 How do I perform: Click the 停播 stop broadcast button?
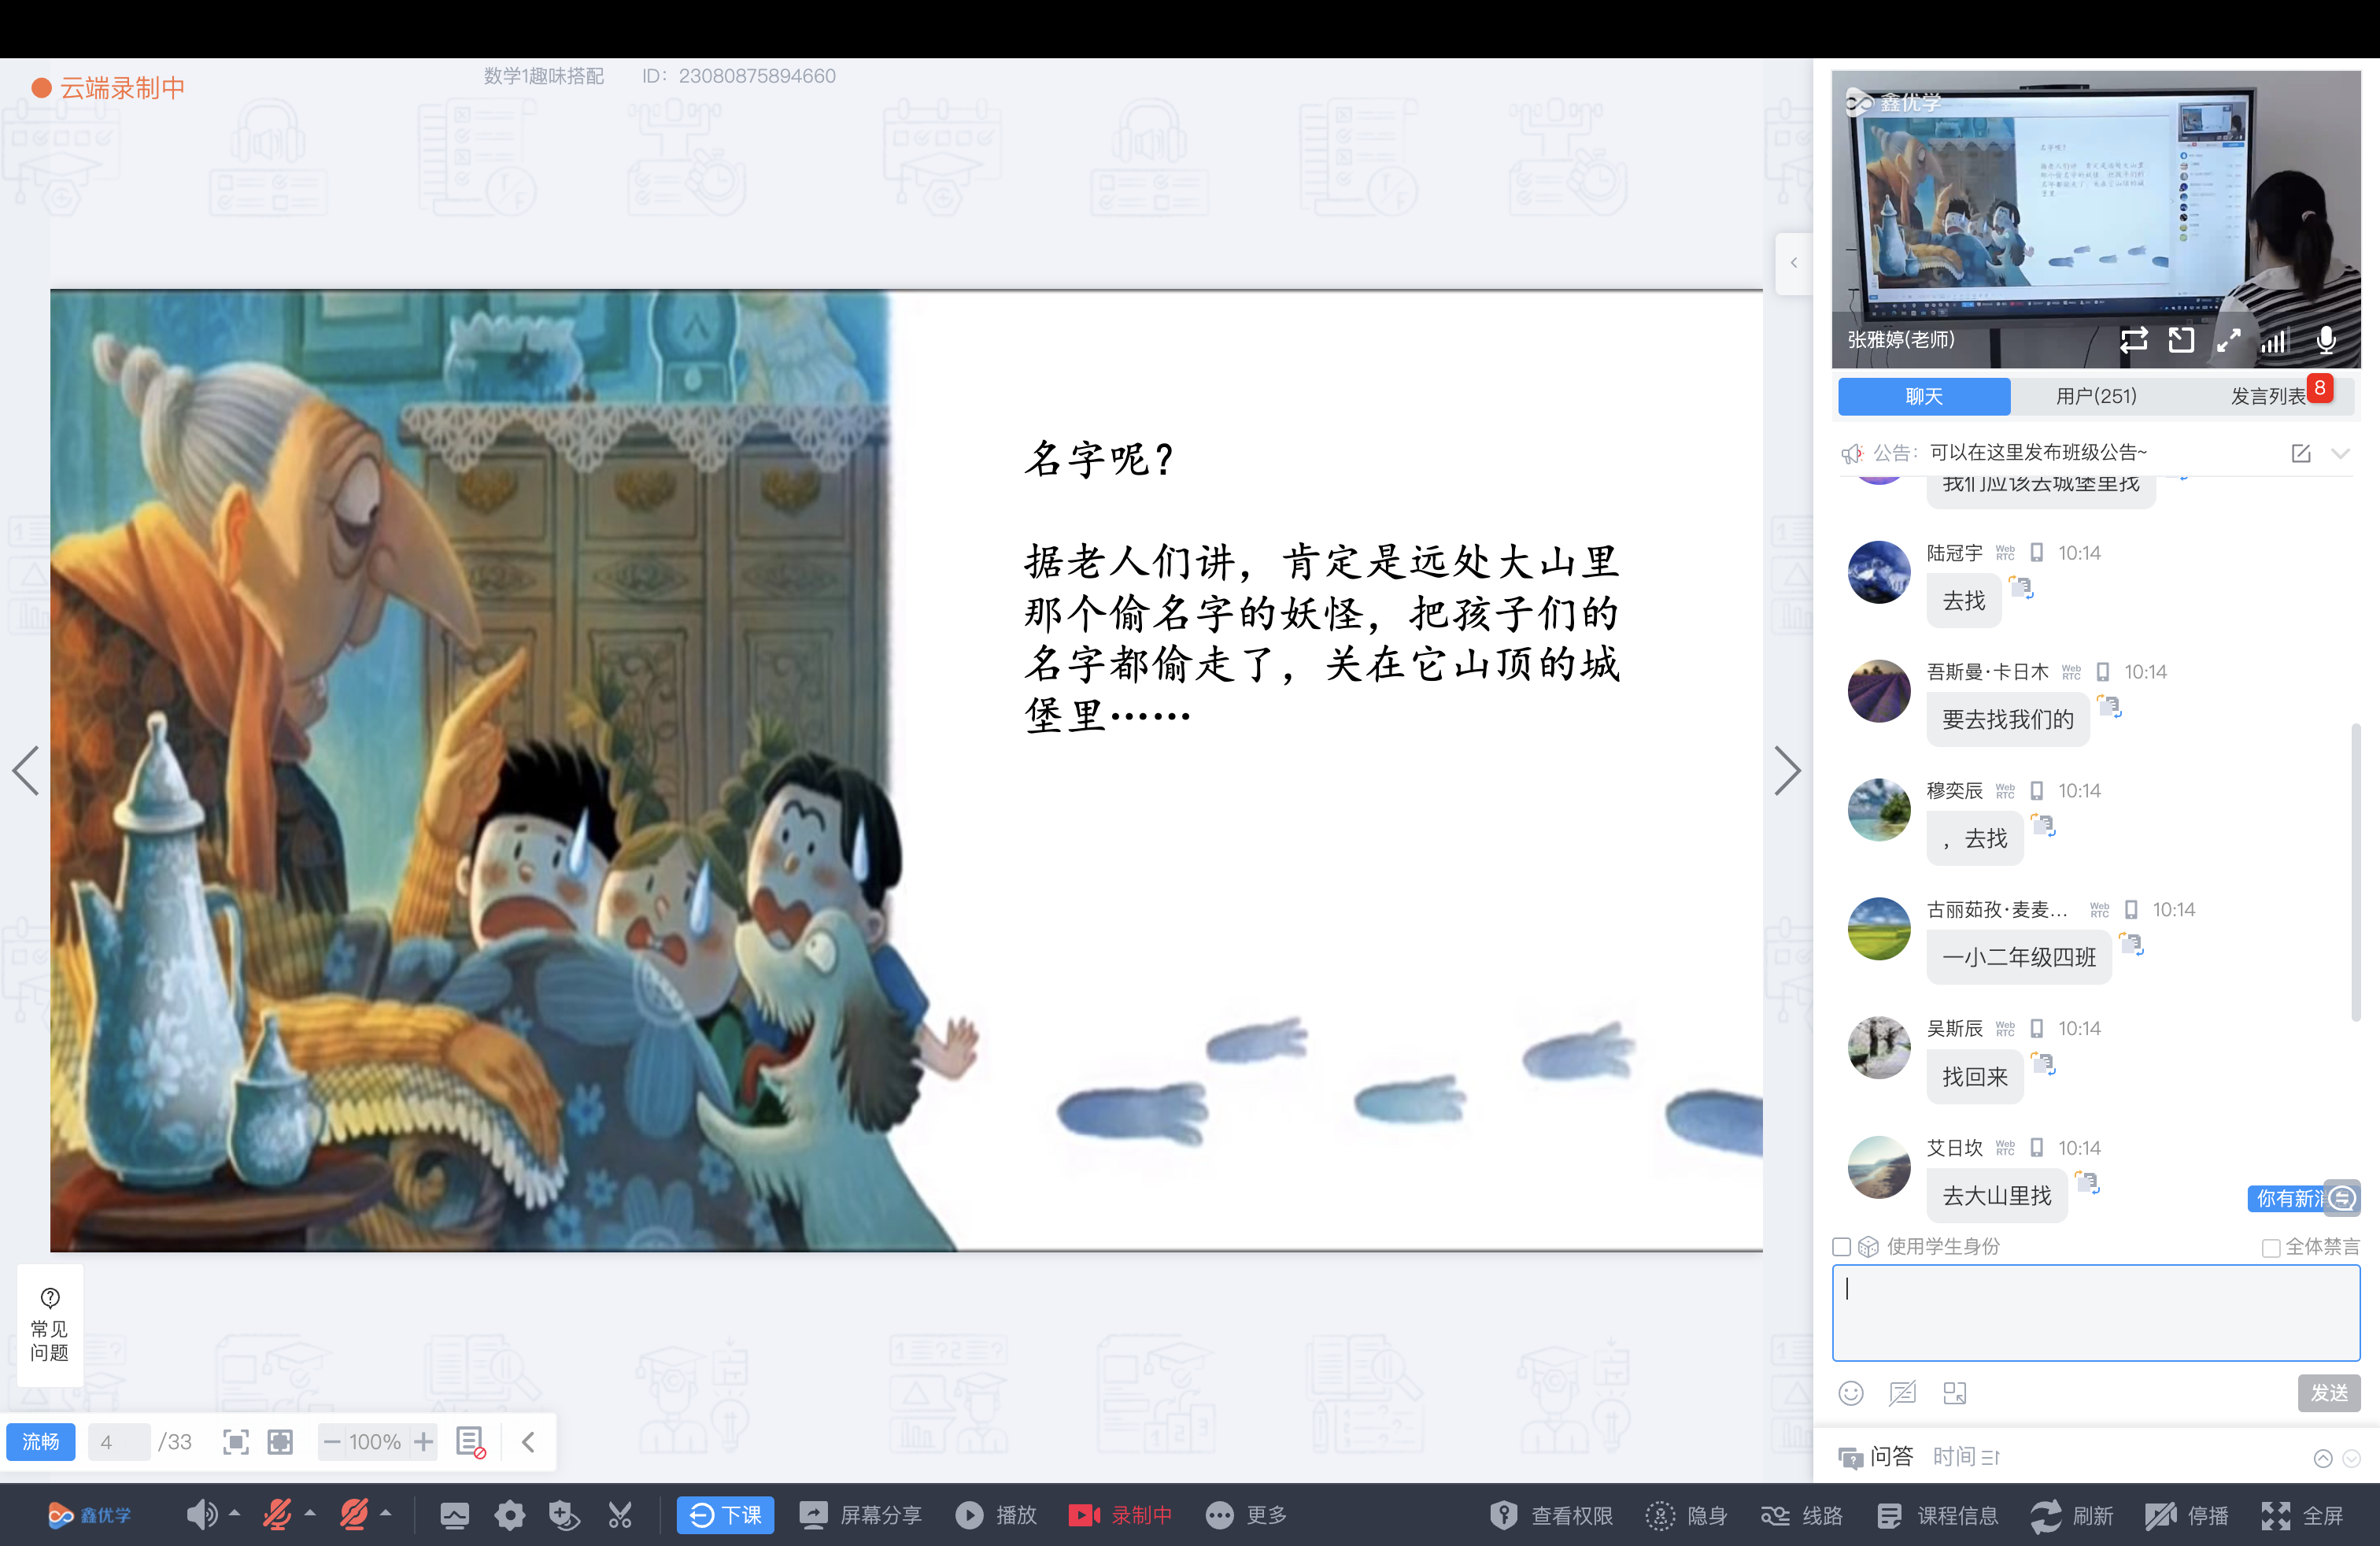point(2187,1516)
